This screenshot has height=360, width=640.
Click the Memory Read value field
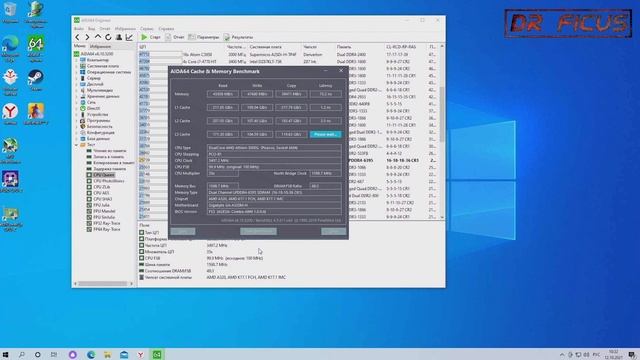tap(222, 94)
